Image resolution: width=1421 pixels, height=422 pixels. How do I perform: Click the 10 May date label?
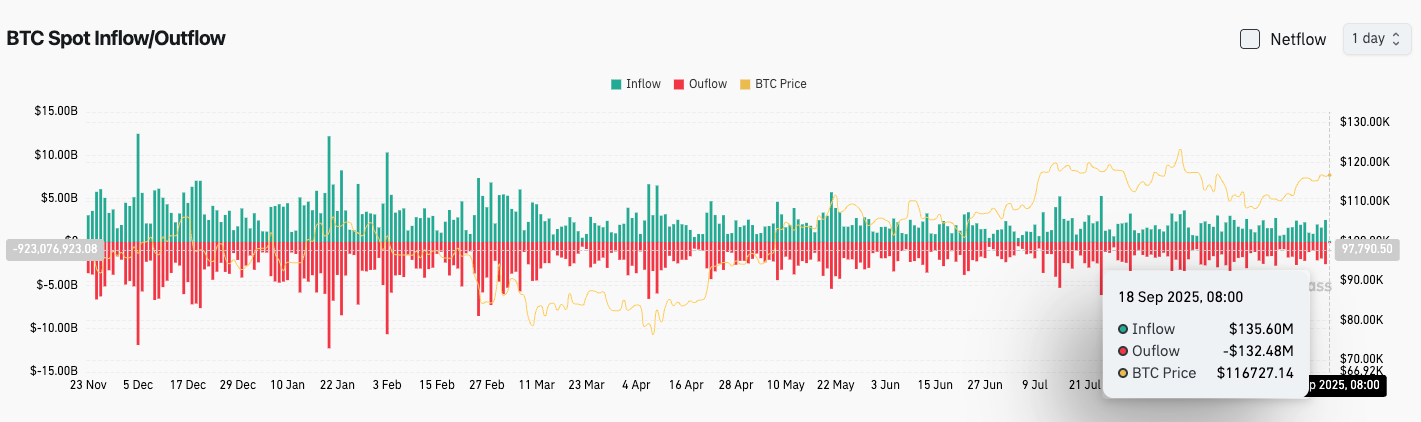pyautogui.click(x=786, y=384)
